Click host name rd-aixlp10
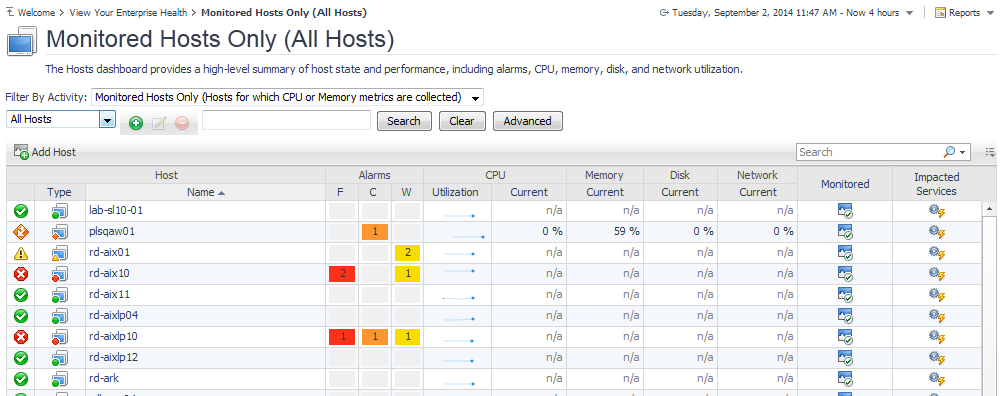This screenshot has height=396, width=1002. pyautogui.click(x=113, y=337)
